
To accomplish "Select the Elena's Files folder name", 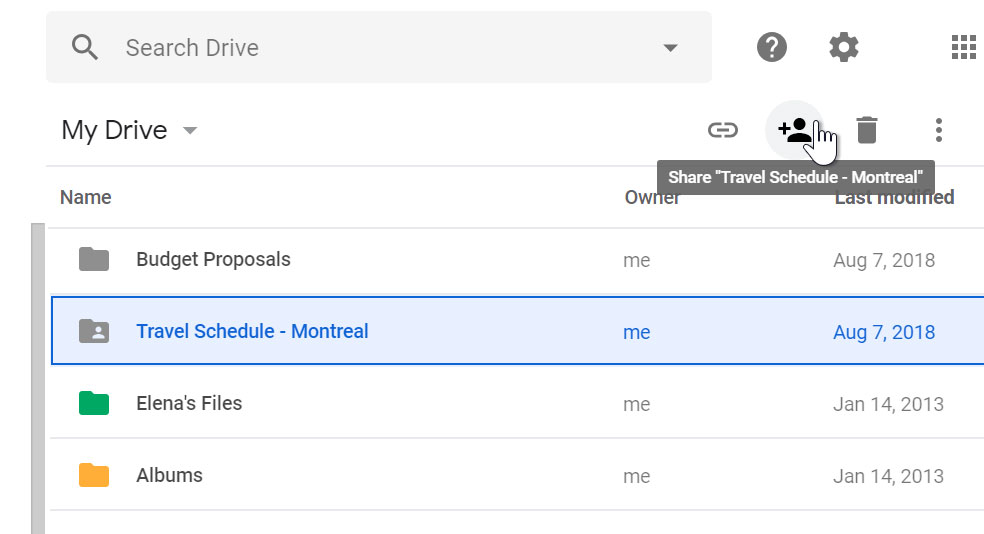I will click(189, 404).
